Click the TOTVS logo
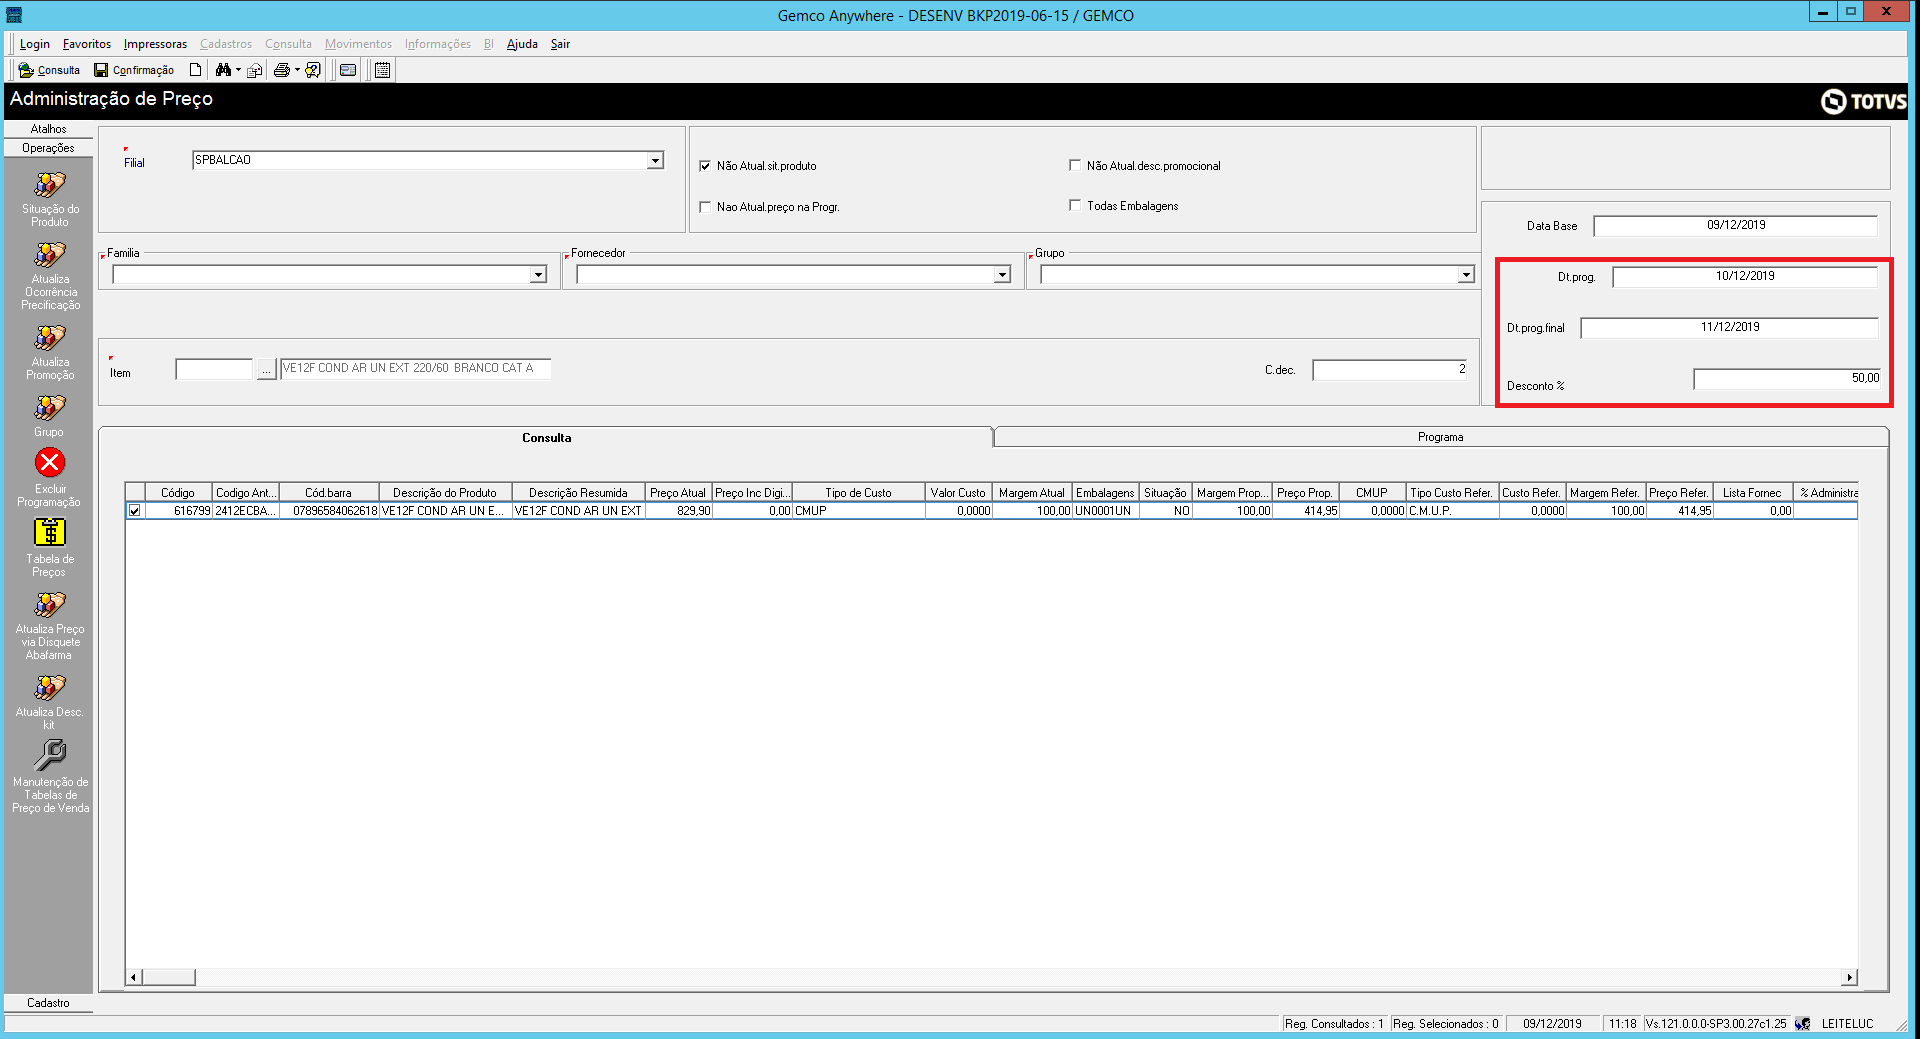This screenshot has height=1039, width=1923. [1863, 101]
